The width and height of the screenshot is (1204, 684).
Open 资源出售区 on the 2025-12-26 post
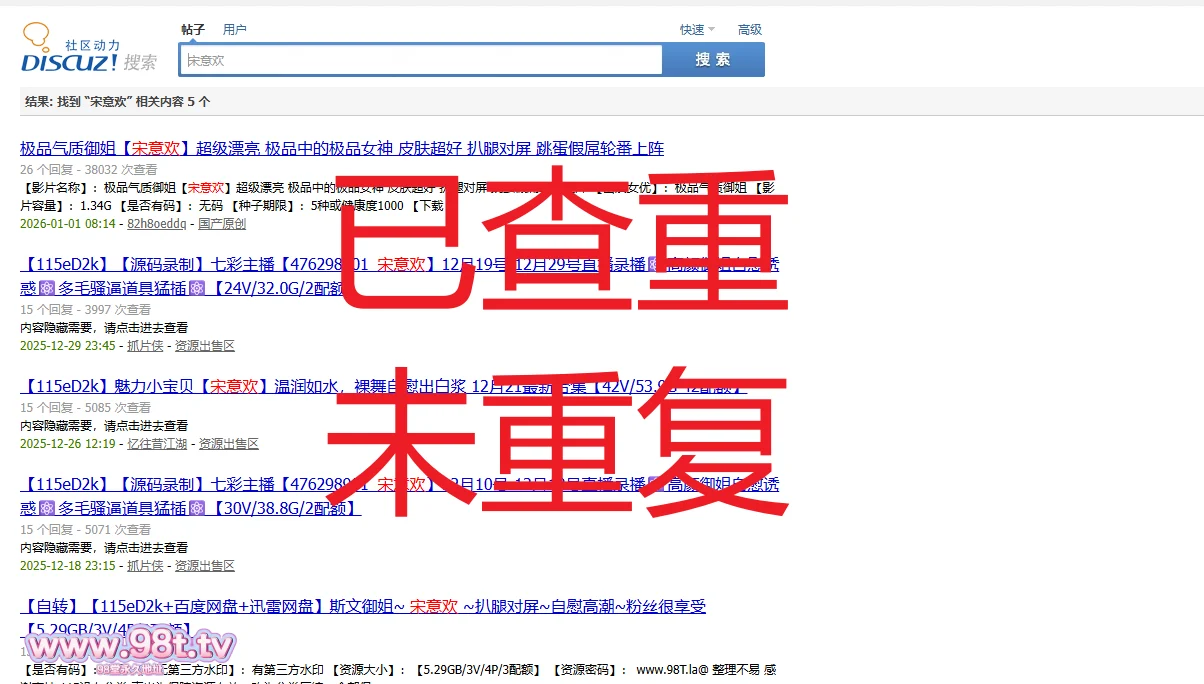coord(229,444)
